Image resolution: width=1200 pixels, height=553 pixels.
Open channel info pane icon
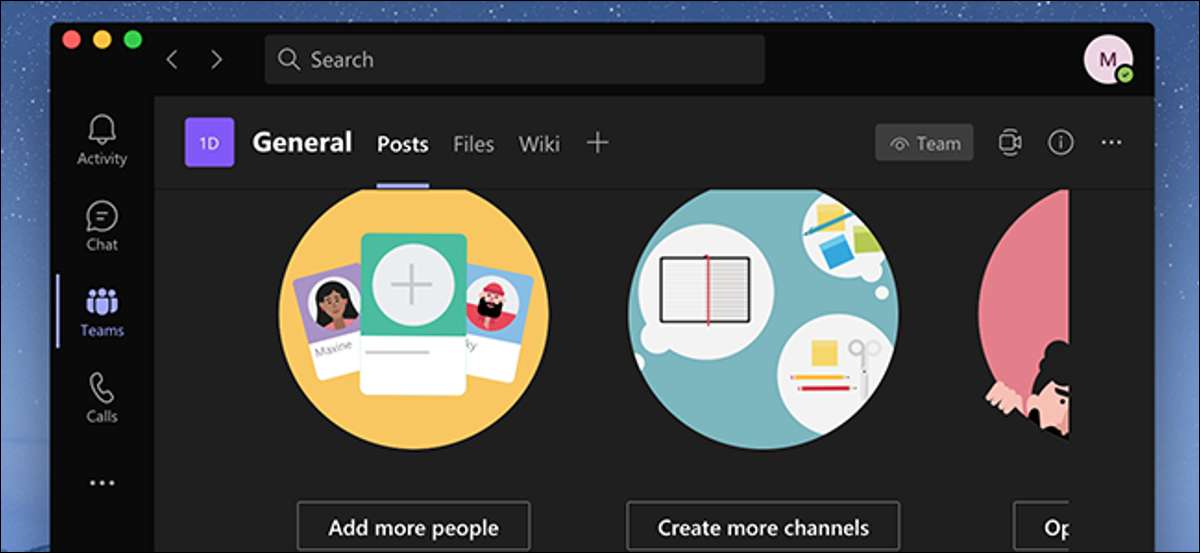click(x=1060, y=143)
